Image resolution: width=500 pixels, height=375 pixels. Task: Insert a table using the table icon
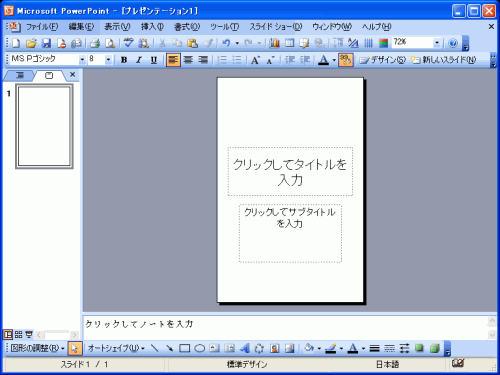click(289, 43)
